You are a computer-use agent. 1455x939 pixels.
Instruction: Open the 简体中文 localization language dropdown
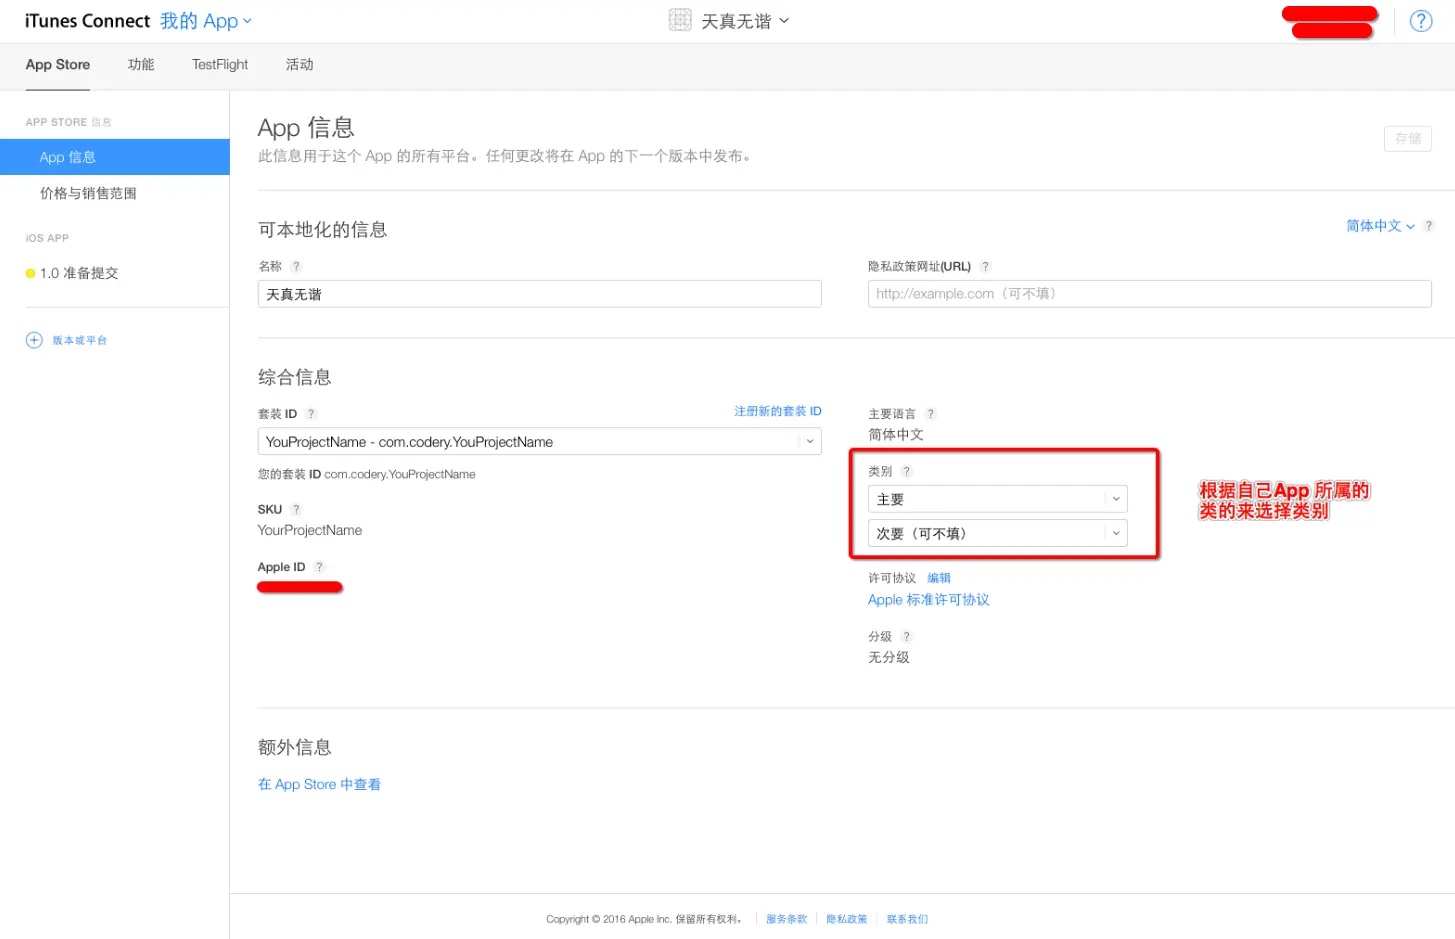pyautogui.click(x=1380, y=226)
